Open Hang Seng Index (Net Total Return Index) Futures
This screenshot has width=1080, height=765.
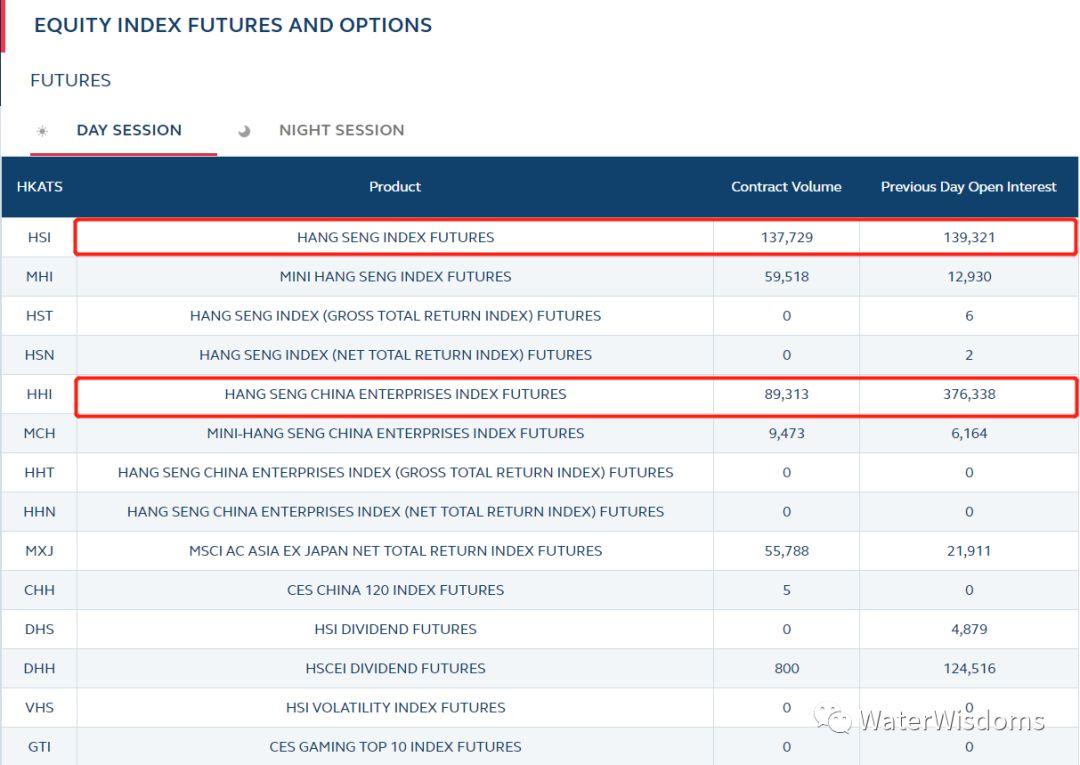pos(395,355)
